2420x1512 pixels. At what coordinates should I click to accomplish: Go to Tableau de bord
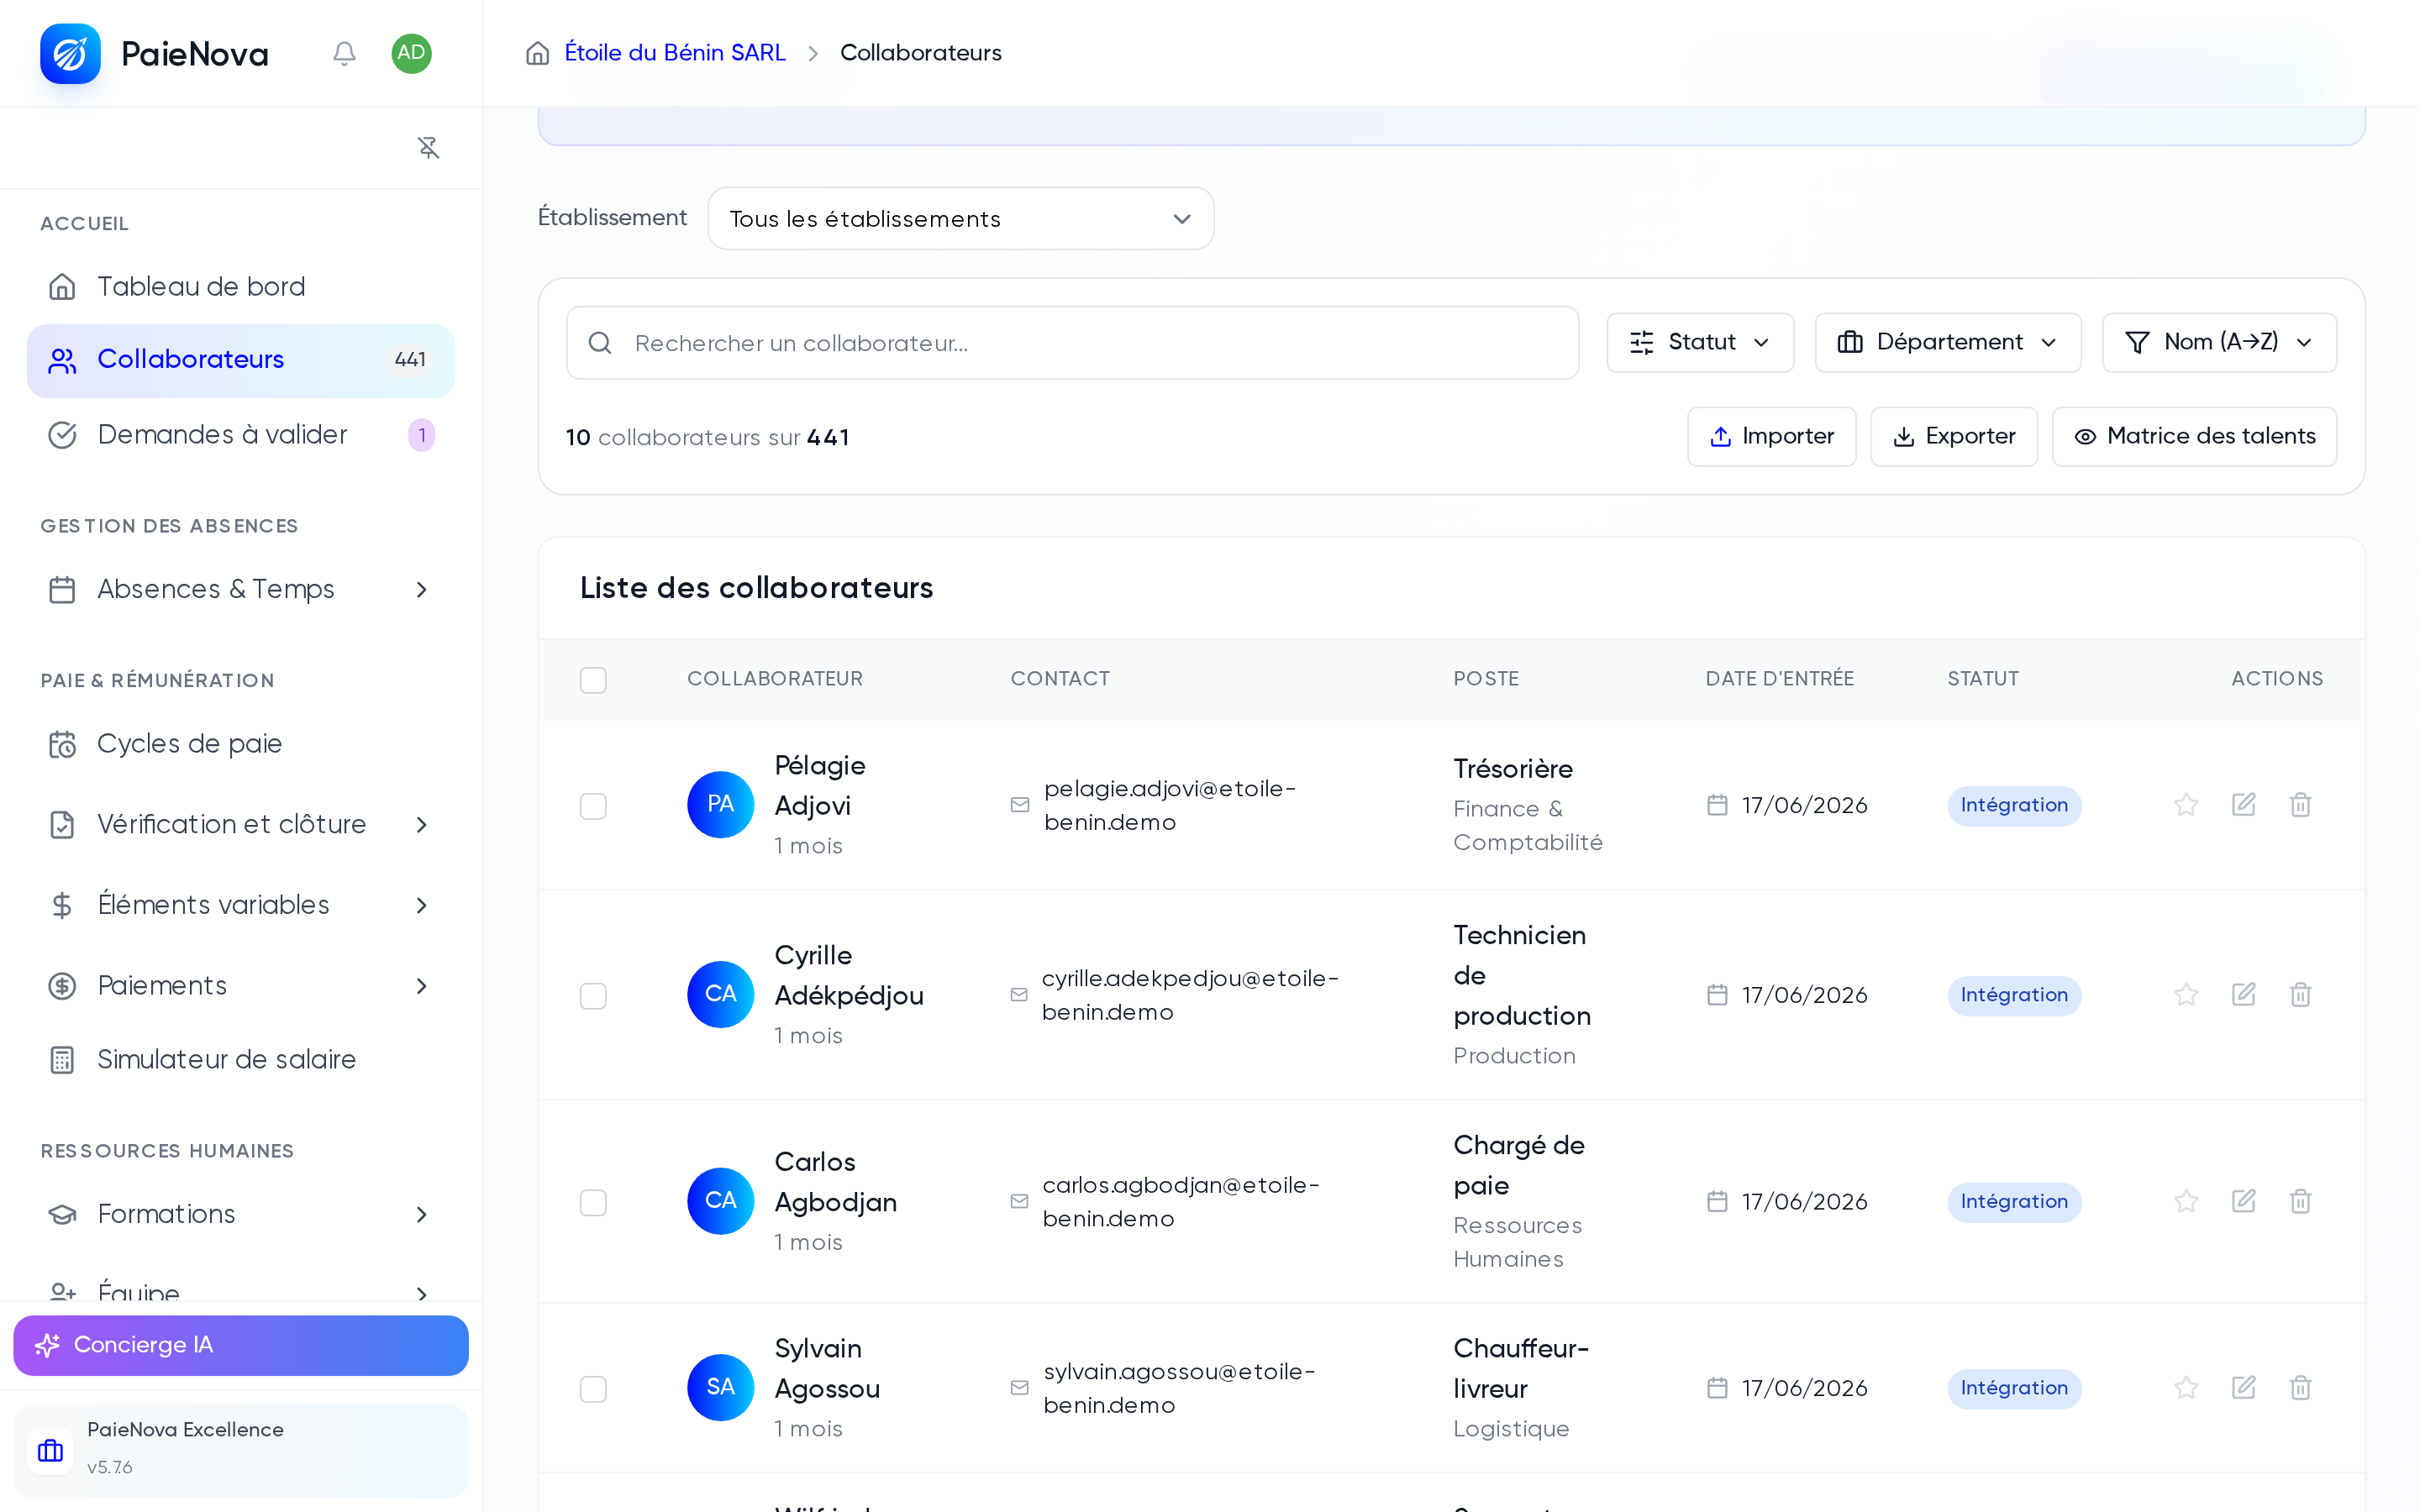[240, 287]
